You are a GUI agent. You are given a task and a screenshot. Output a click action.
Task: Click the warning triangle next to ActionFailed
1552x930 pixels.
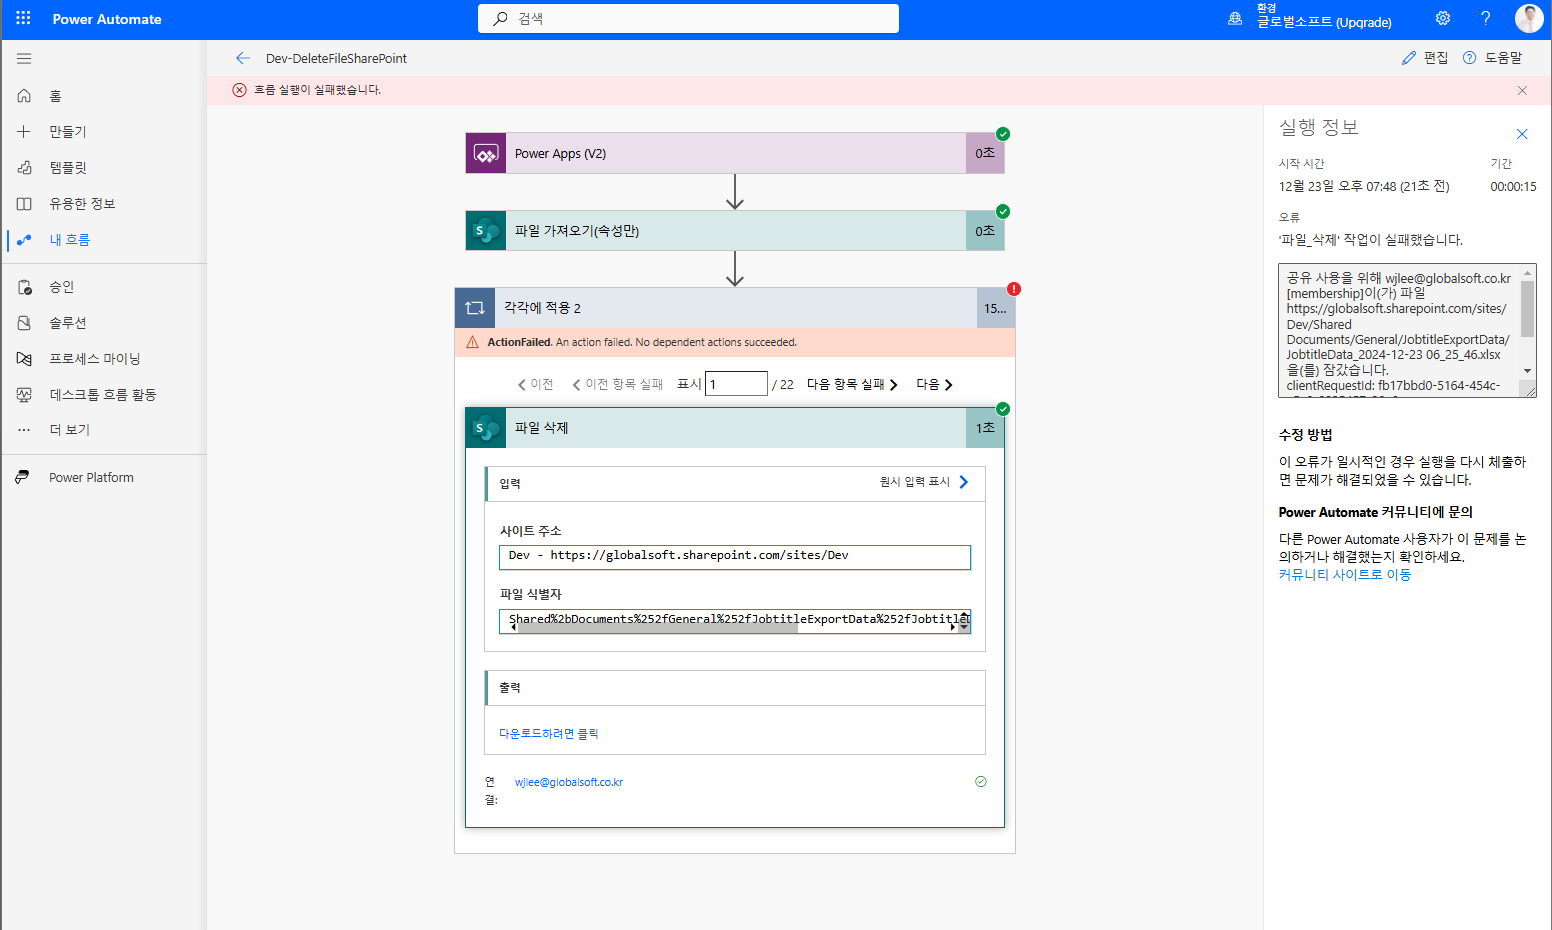(x=473, y=342)
